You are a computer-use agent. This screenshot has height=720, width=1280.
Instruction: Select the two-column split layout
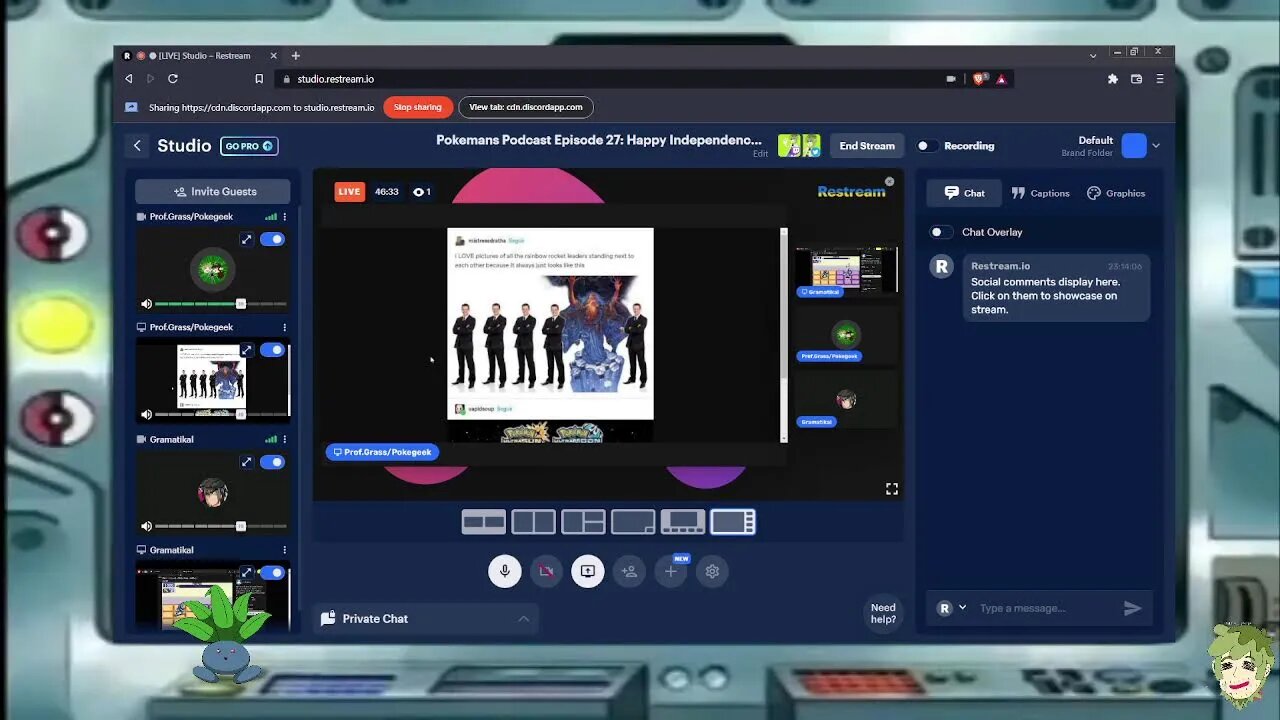coord(533,522)
